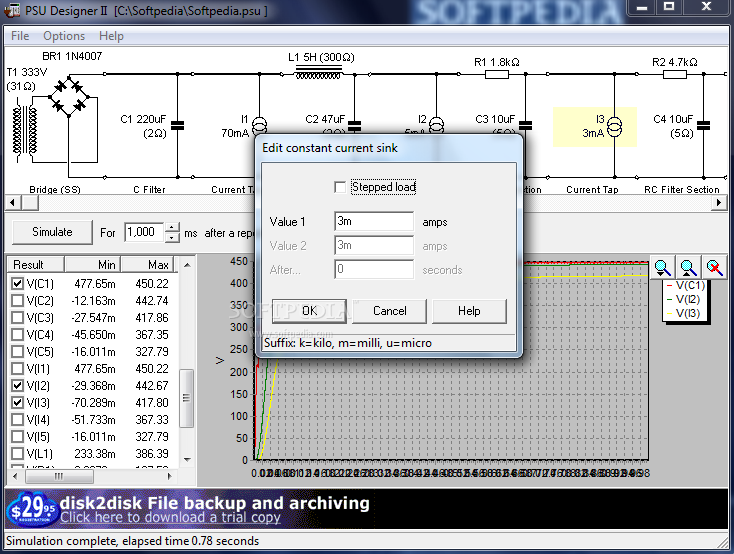The width and height of the screenshot is (734, 554).
Task: Select capacitor C1 220uF symbol
Action: point(177,126)
